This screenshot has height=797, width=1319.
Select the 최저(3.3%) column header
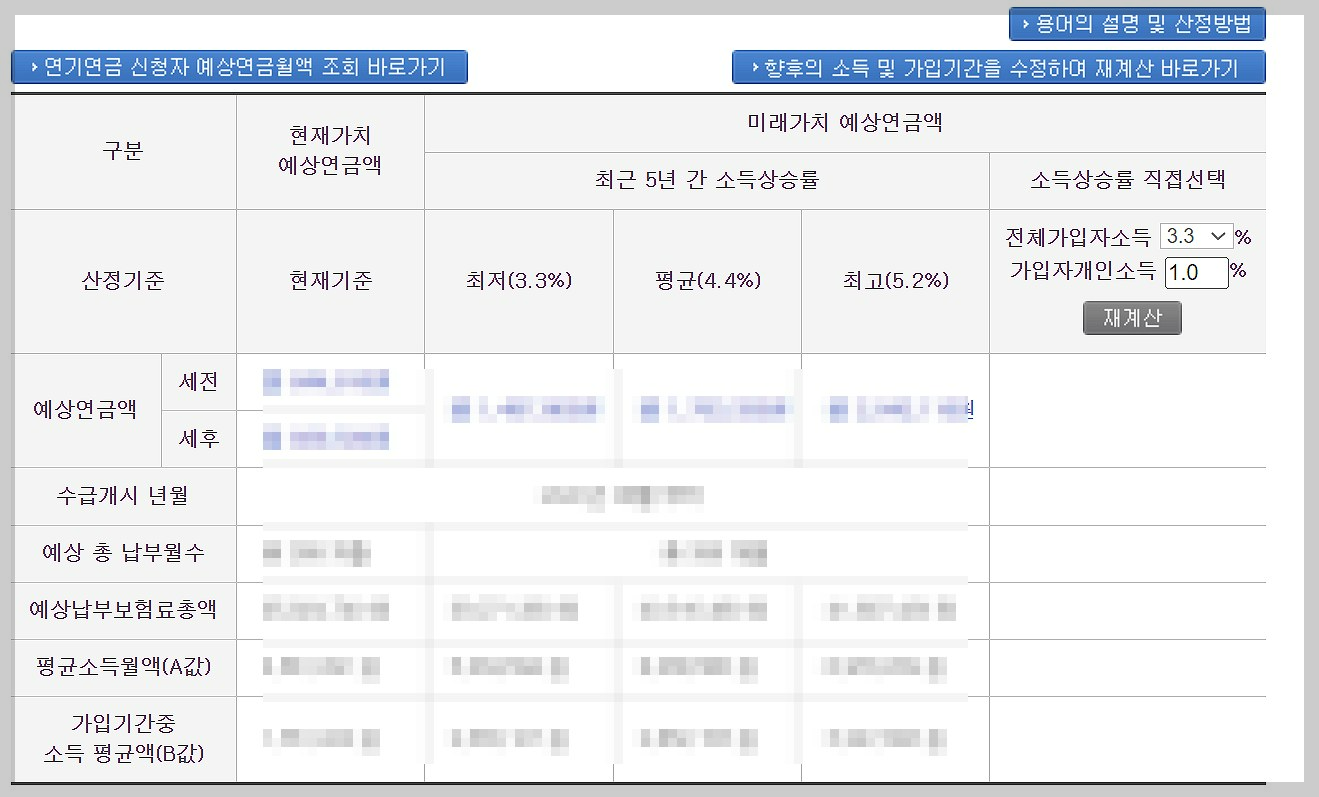(519, 281)
